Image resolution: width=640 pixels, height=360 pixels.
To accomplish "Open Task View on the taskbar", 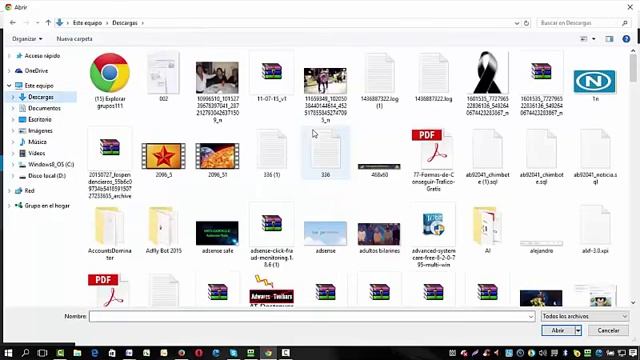I will click(42, 353).
